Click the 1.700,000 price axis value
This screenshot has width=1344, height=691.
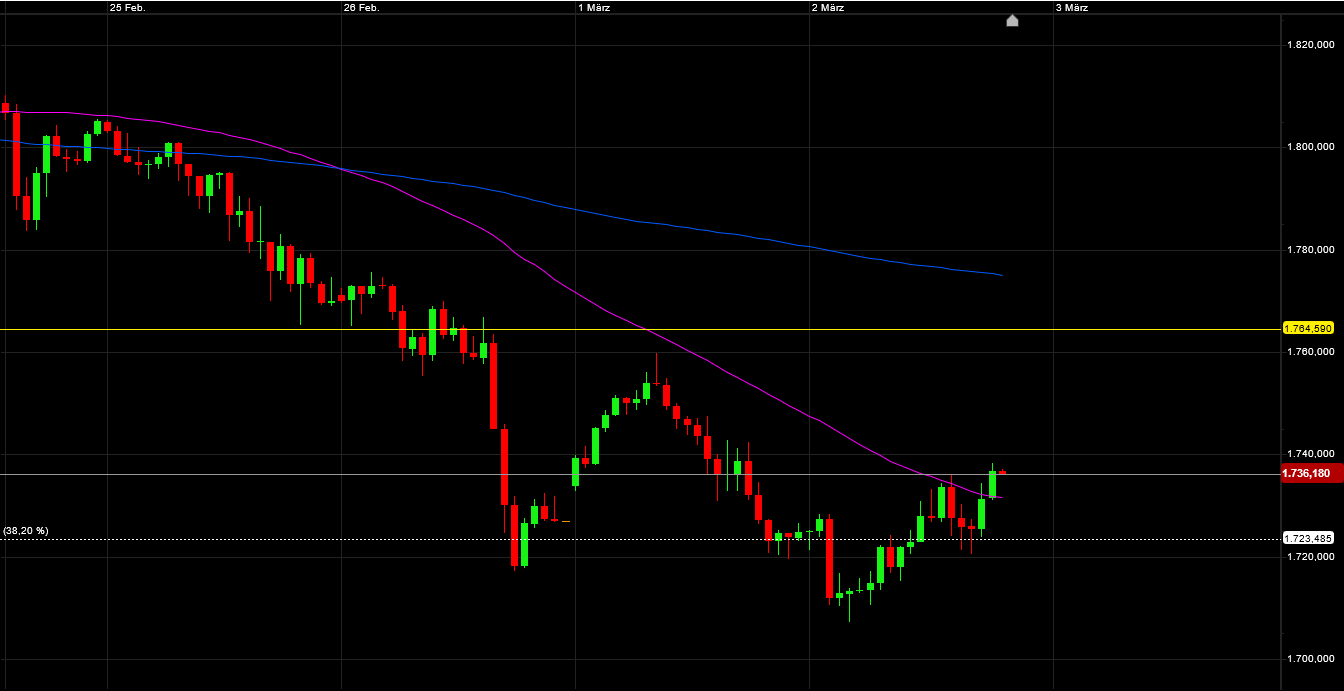point(1311,659)
